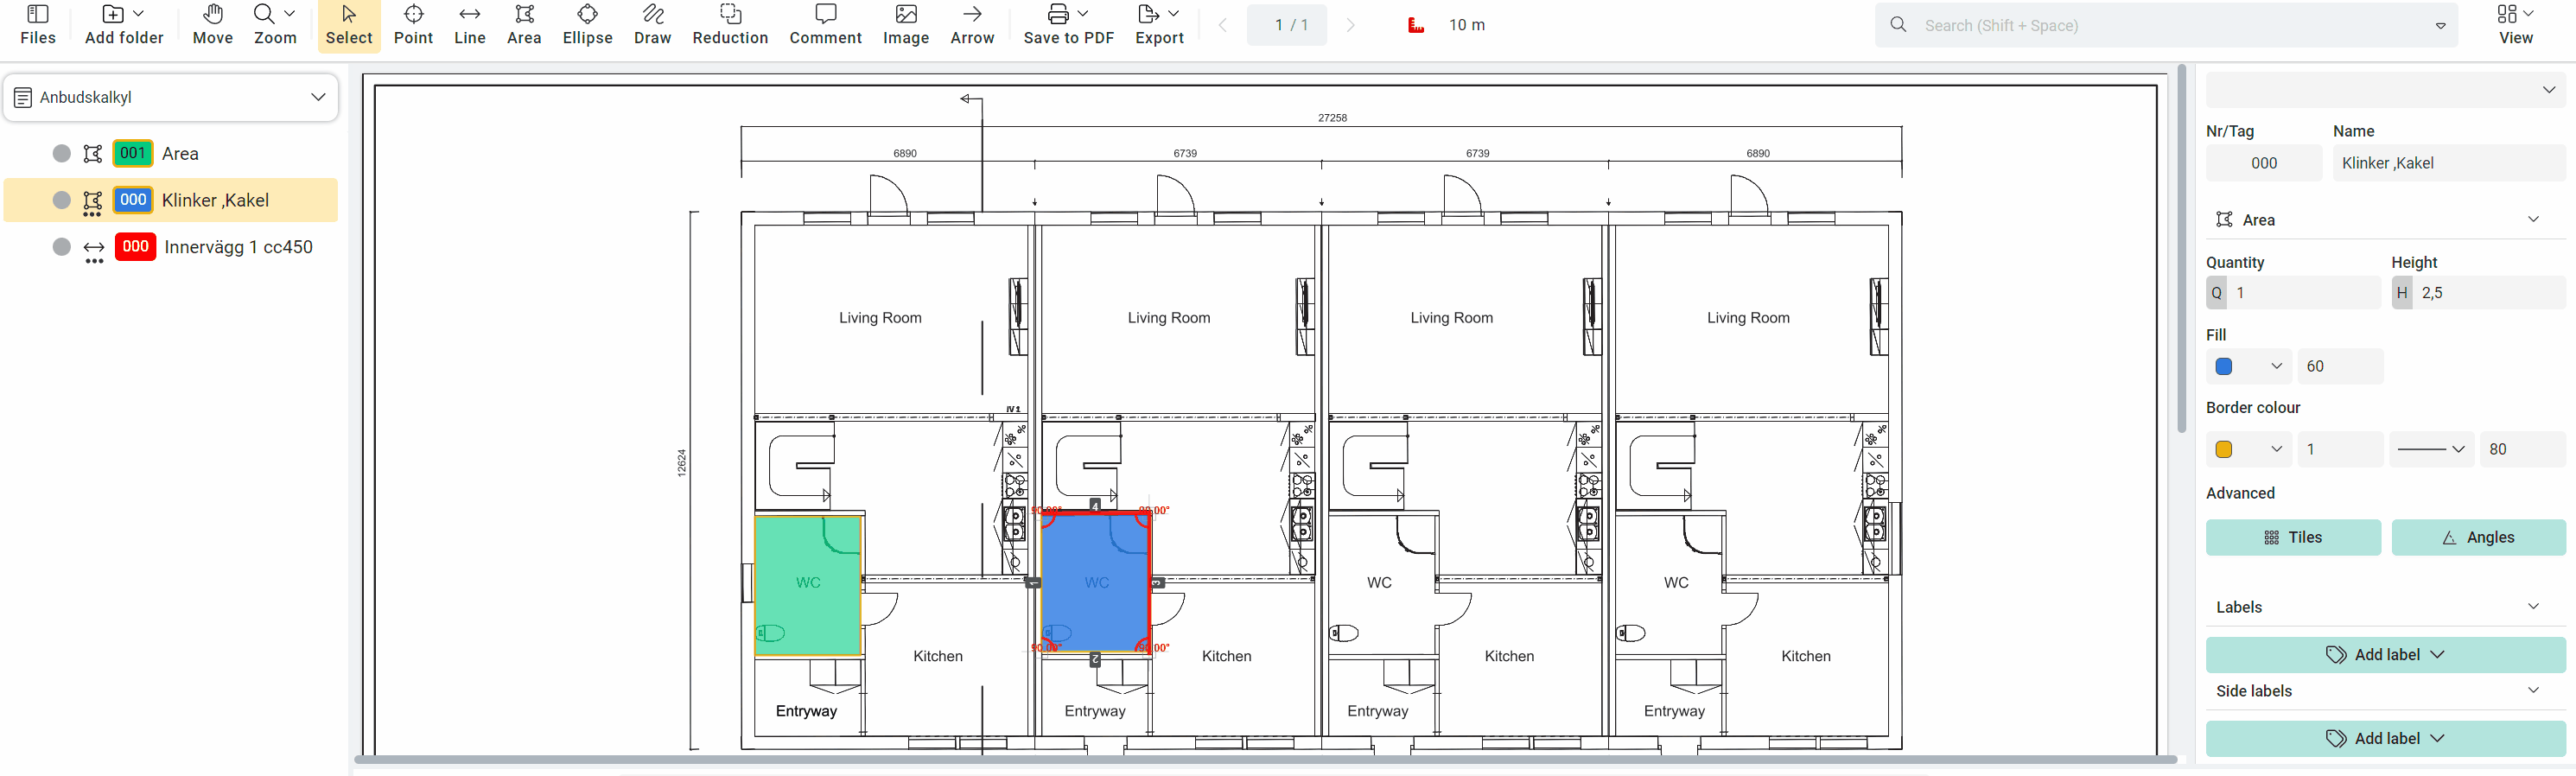
Task: Click the search magnifier icon
Action: [1897, 25]
